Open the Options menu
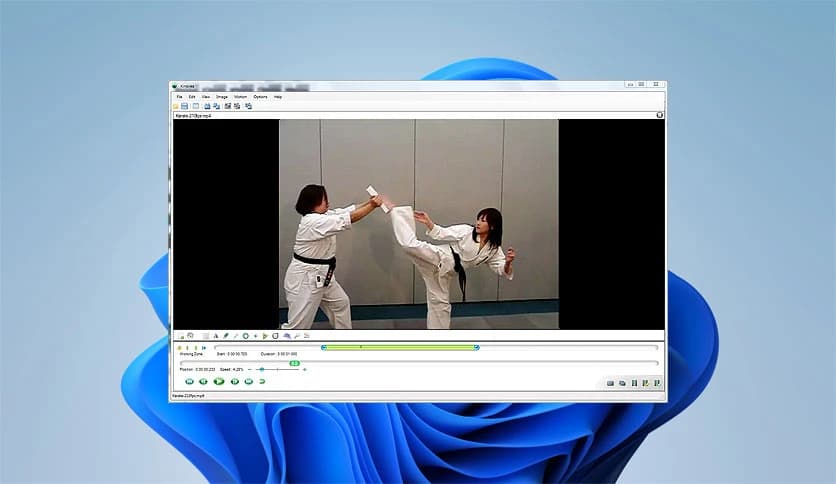 tap(260, 97)
